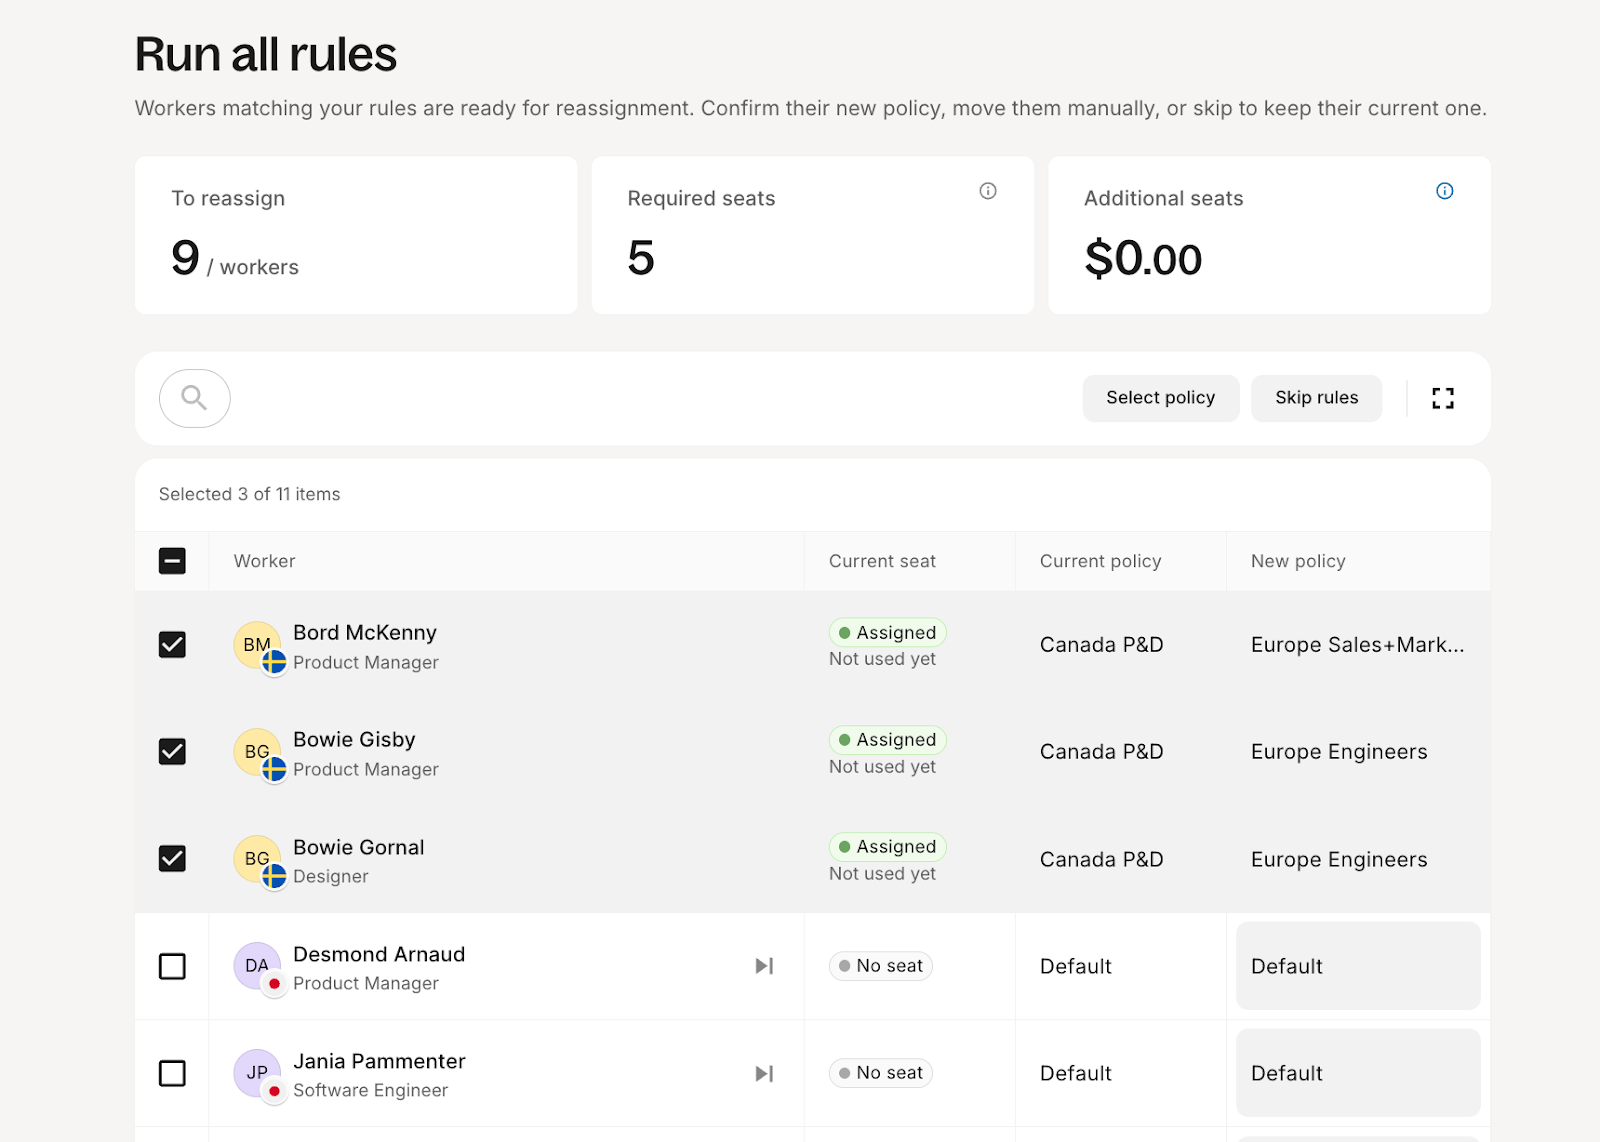Skip rule for Desmond Arnaud
Viewport: 1600px width, 1142px height.
[x=764, y=966]
